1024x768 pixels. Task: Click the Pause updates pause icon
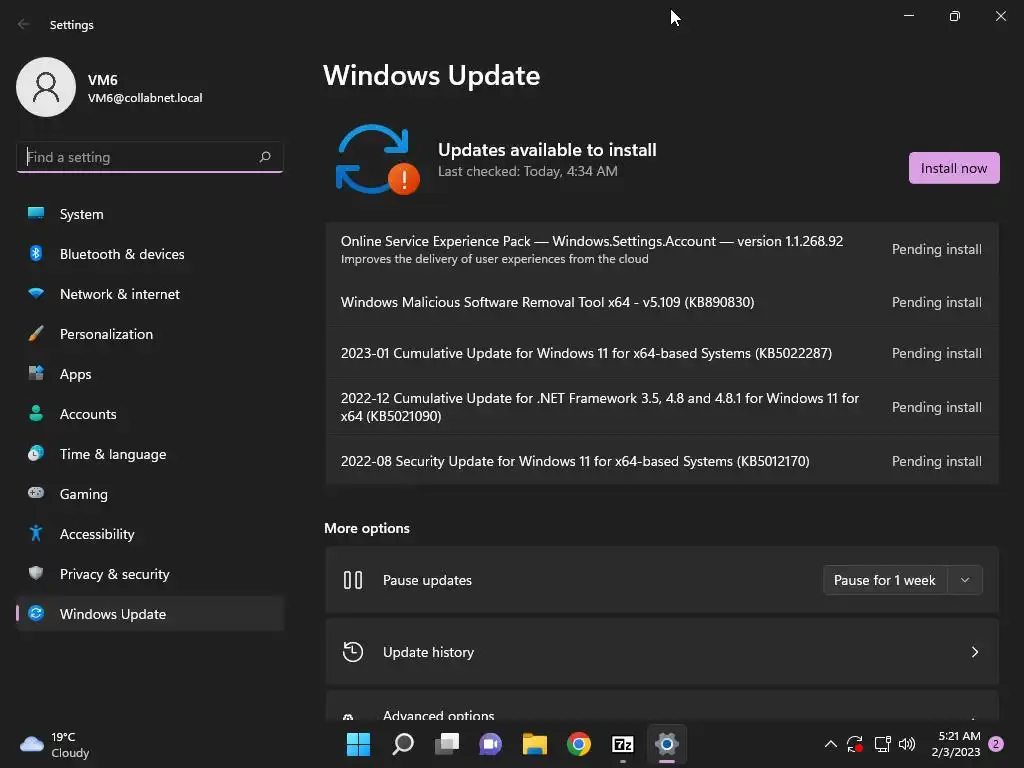[353, 580]
